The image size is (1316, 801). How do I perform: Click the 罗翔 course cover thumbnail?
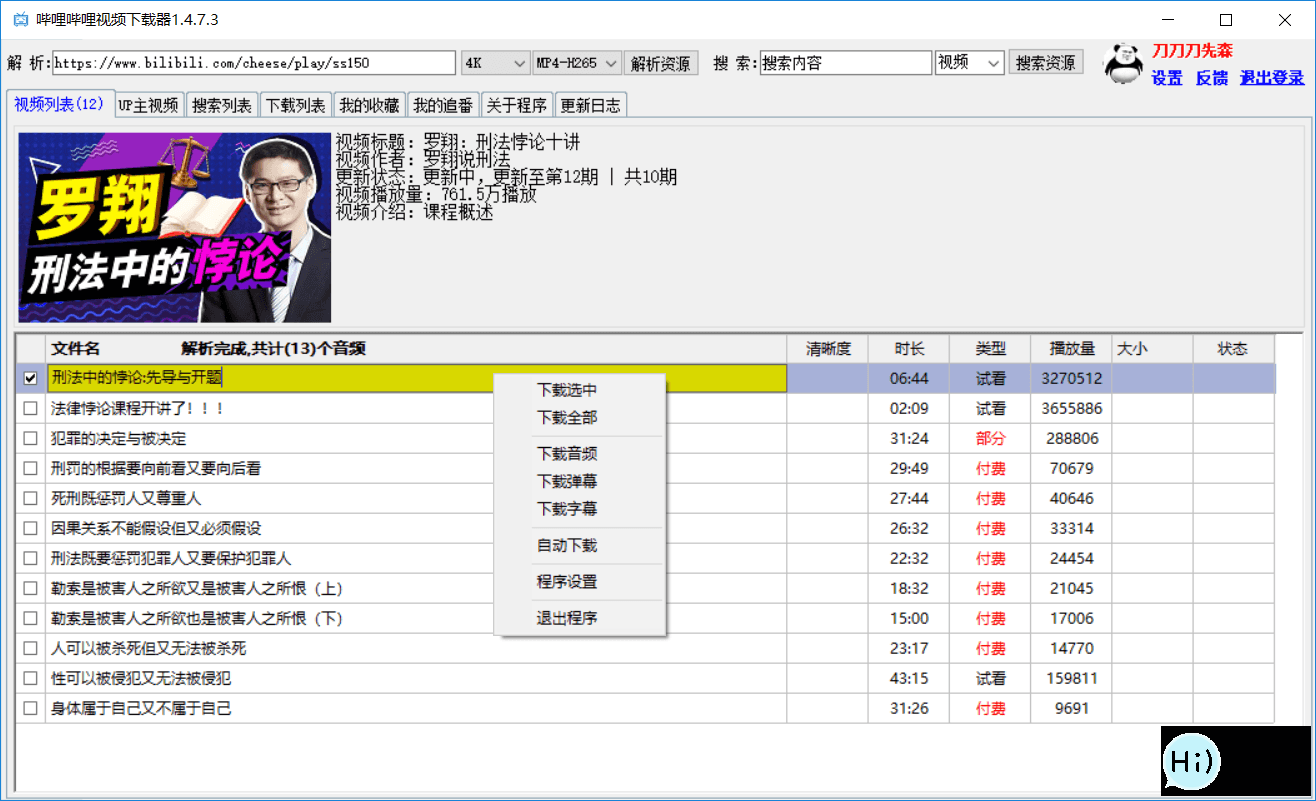[175, 228]
